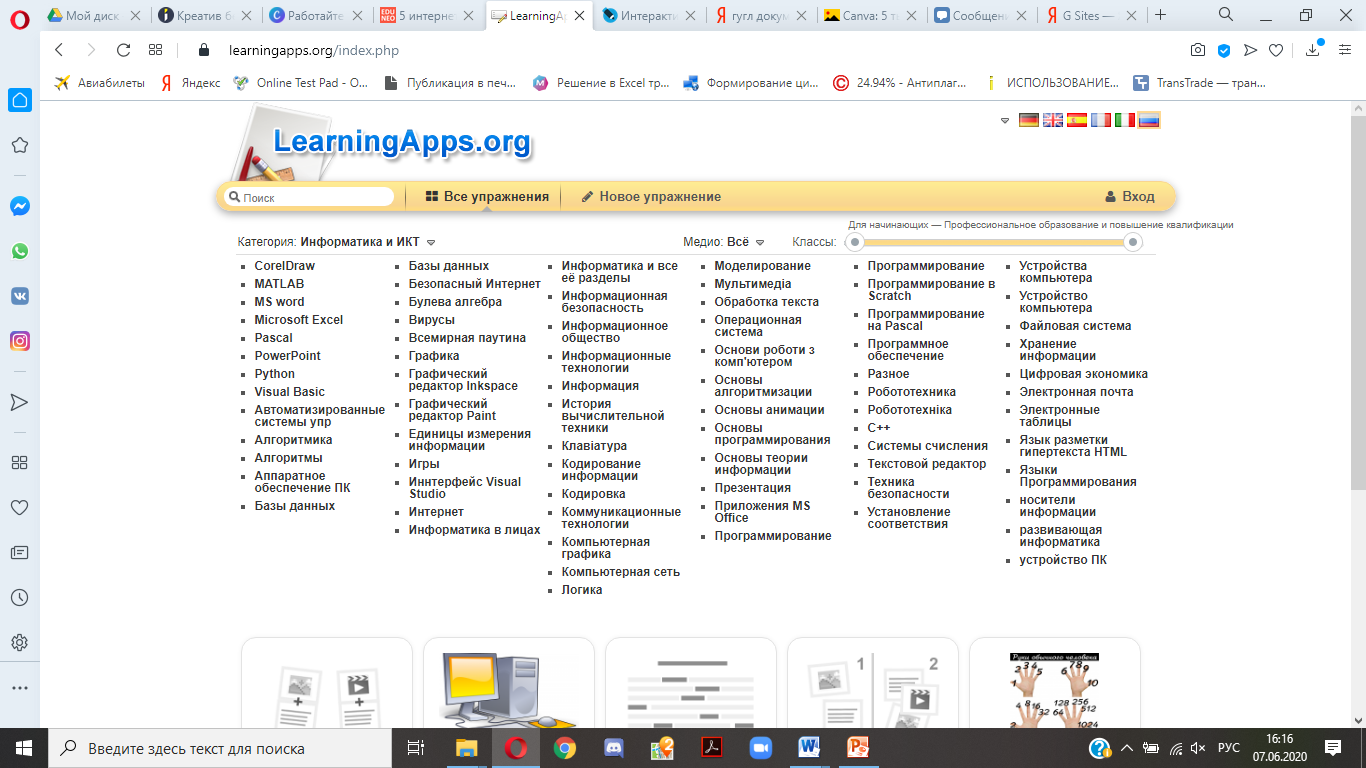Open the Логика category link
Screen dimensions: 1366x768
[x=582, y=590]
